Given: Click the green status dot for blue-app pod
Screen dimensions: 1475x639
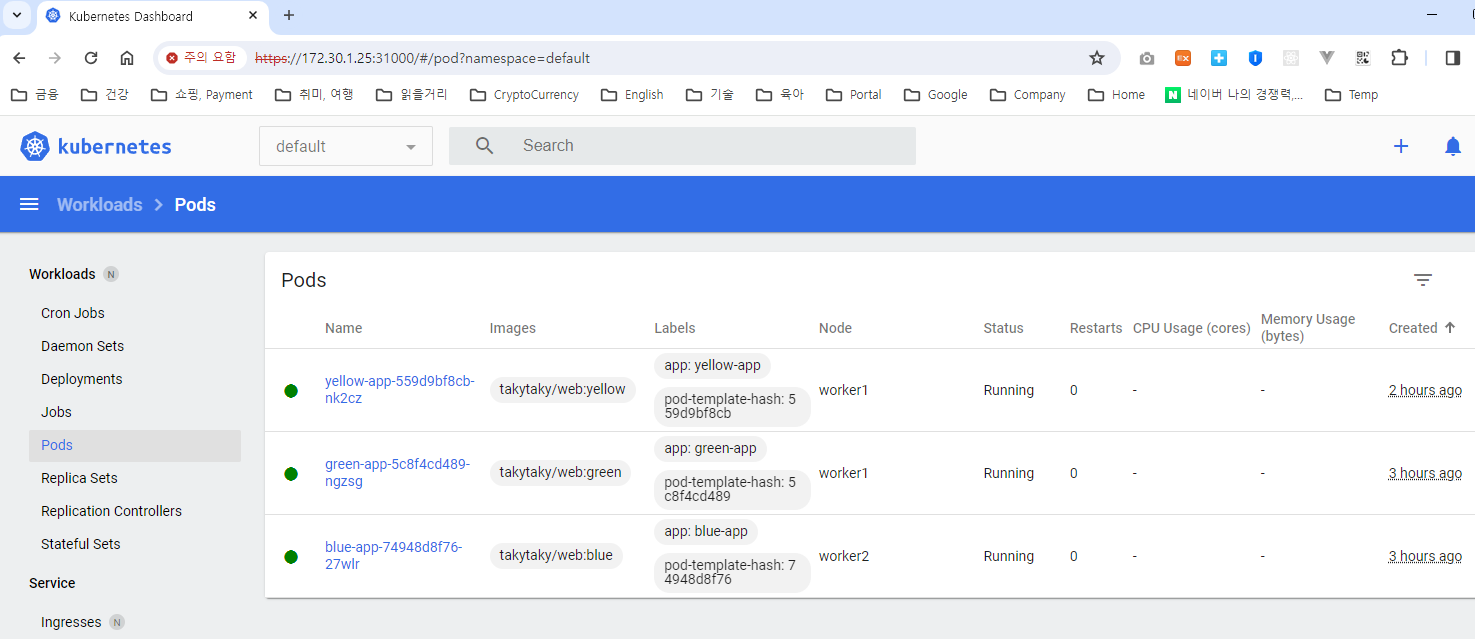Looking at the screenshot, I should [x=291, y=557].
